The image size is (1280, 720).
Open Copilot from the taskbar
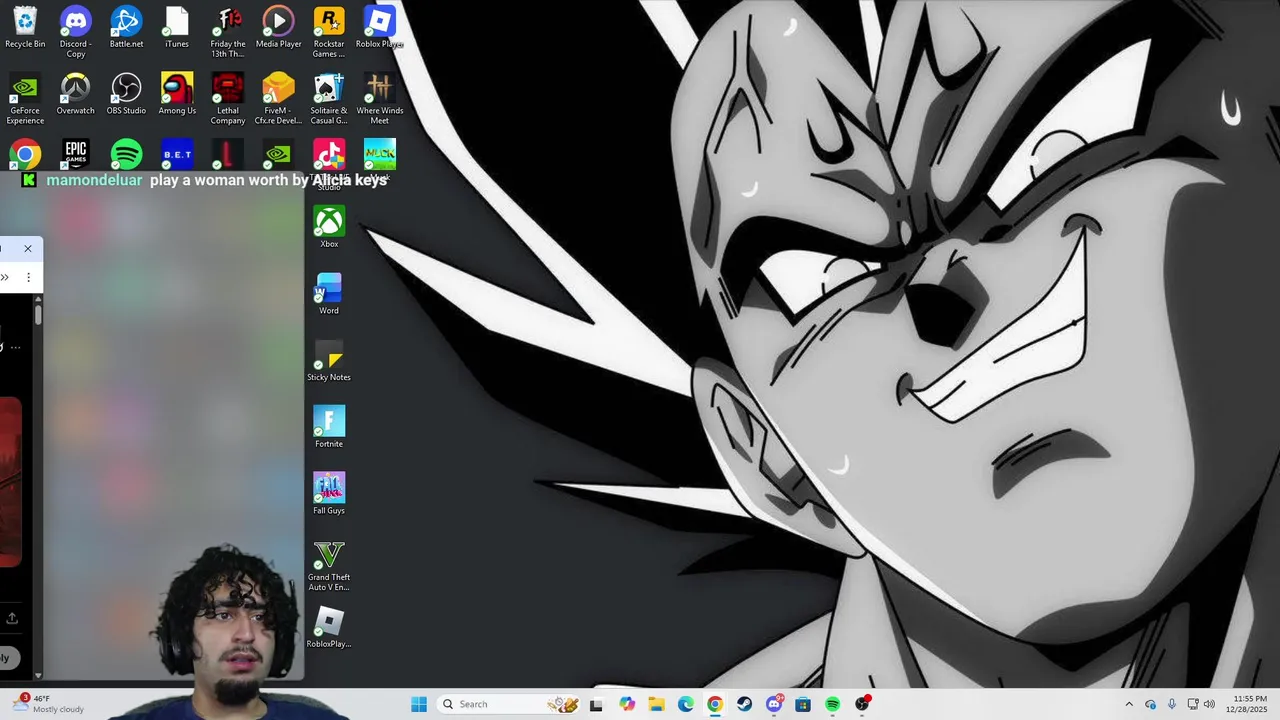tap(627, 704)
